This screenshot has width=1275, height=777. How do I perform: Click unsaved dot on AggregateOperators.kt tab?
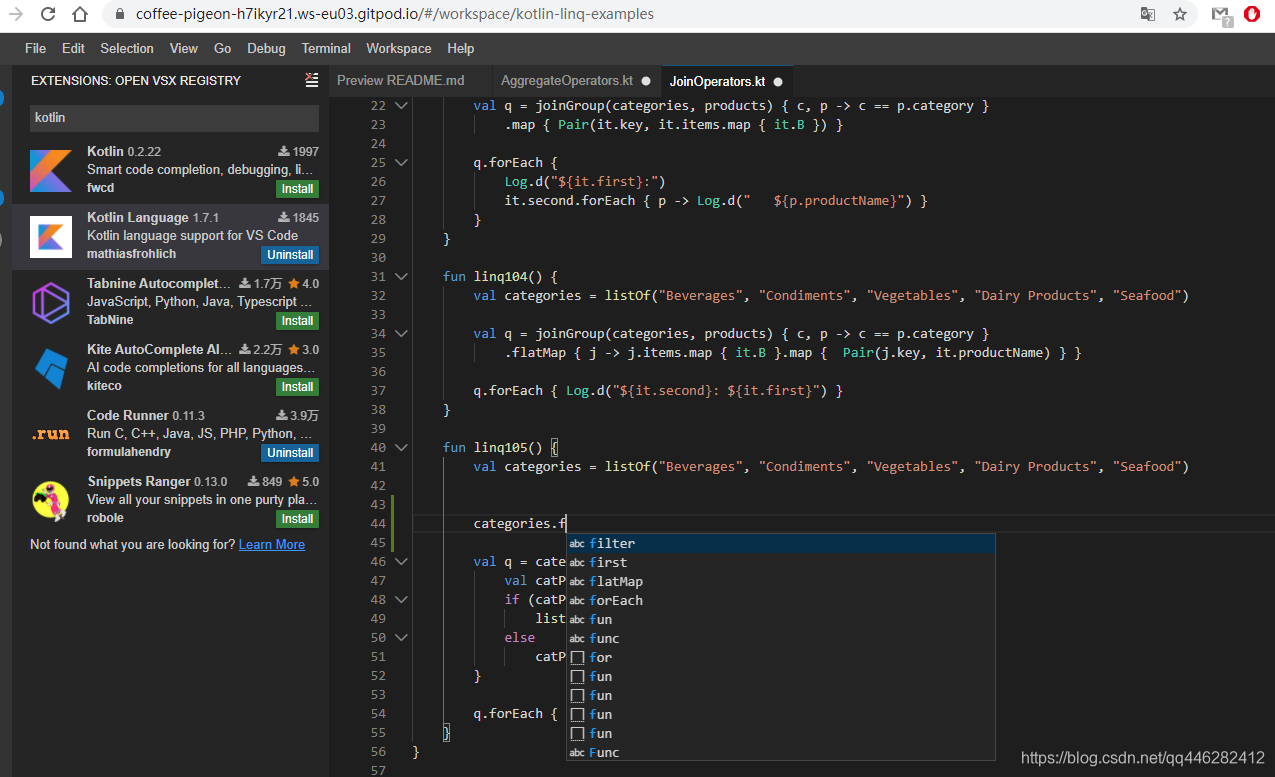click(x=646, y=81)
